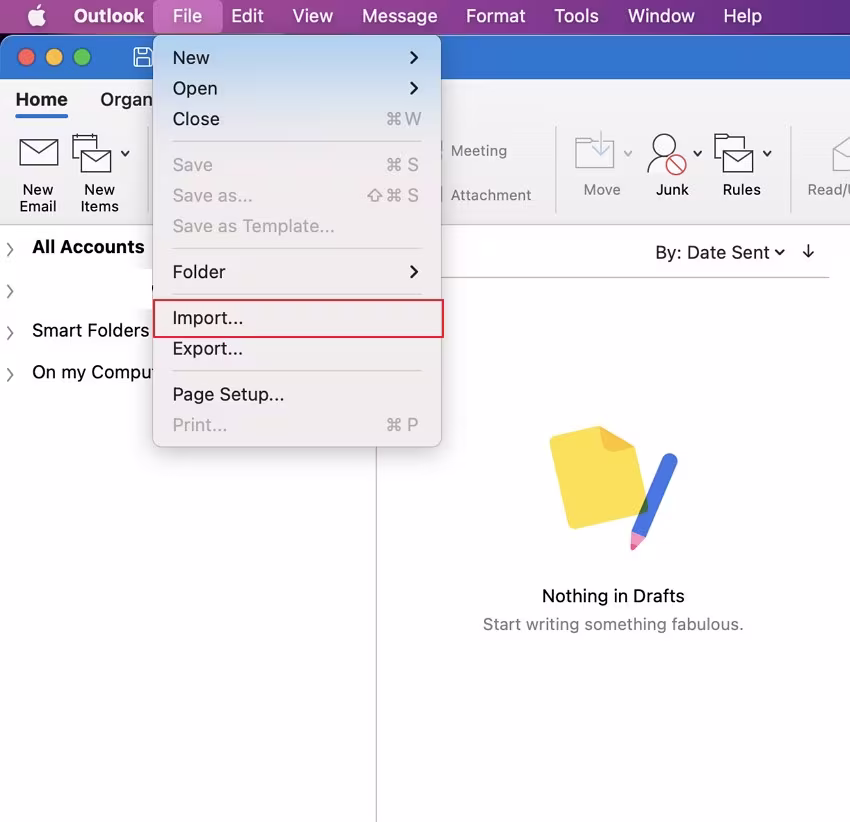Click the Move folder icon
This screenshot has width=850, height=822.
click(594, 152)
